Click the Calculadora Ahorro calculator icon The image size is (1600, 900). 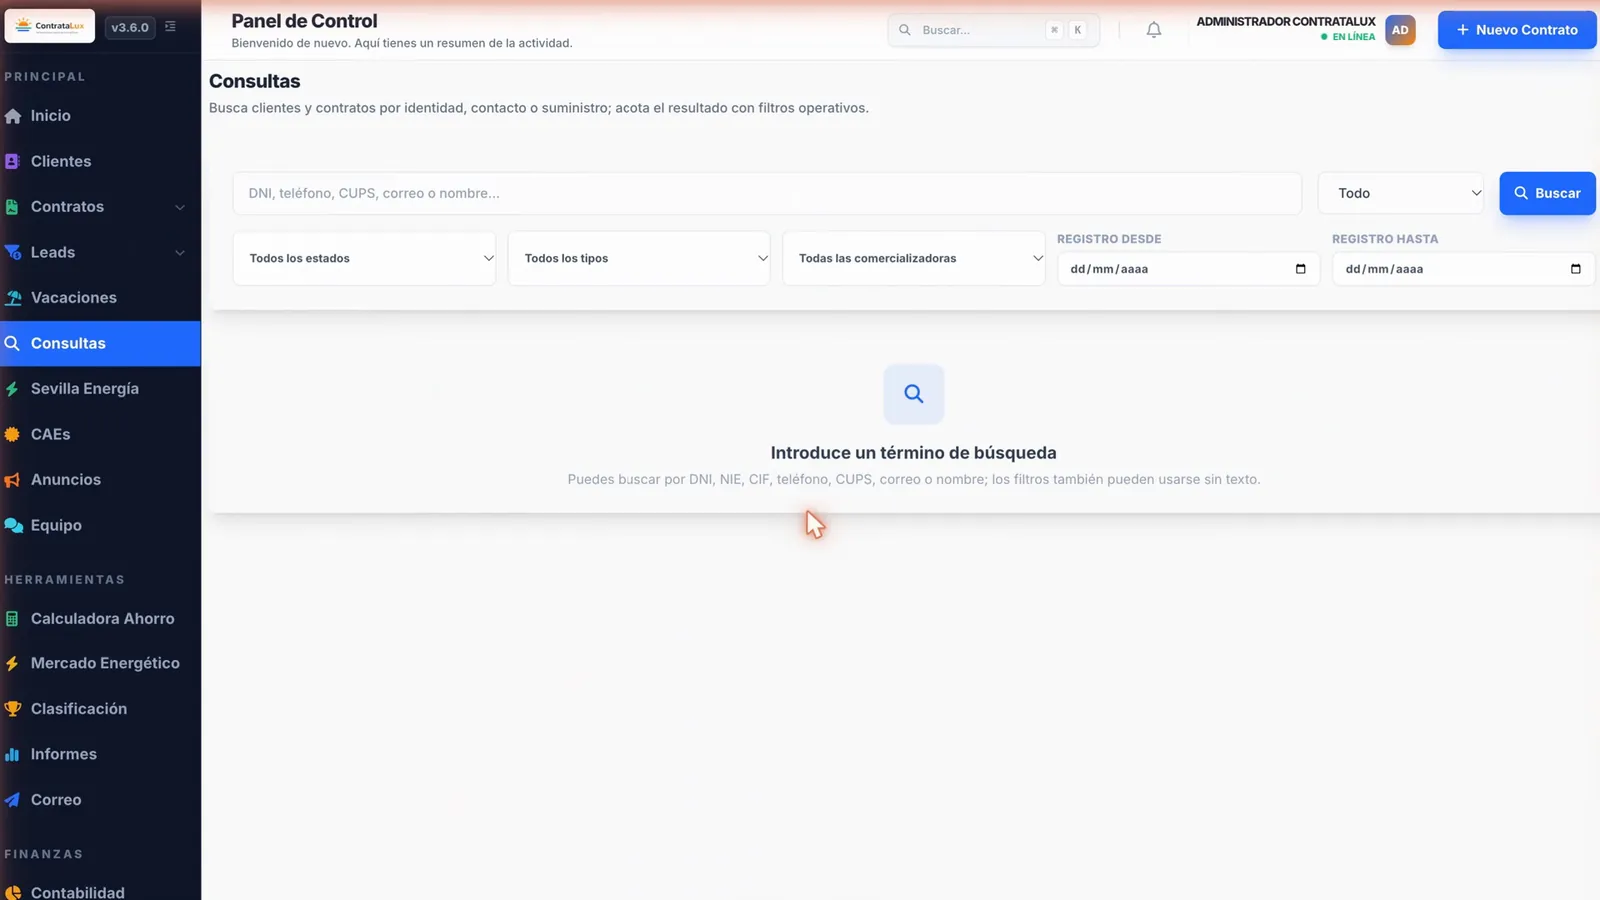(x=12, y=619)
